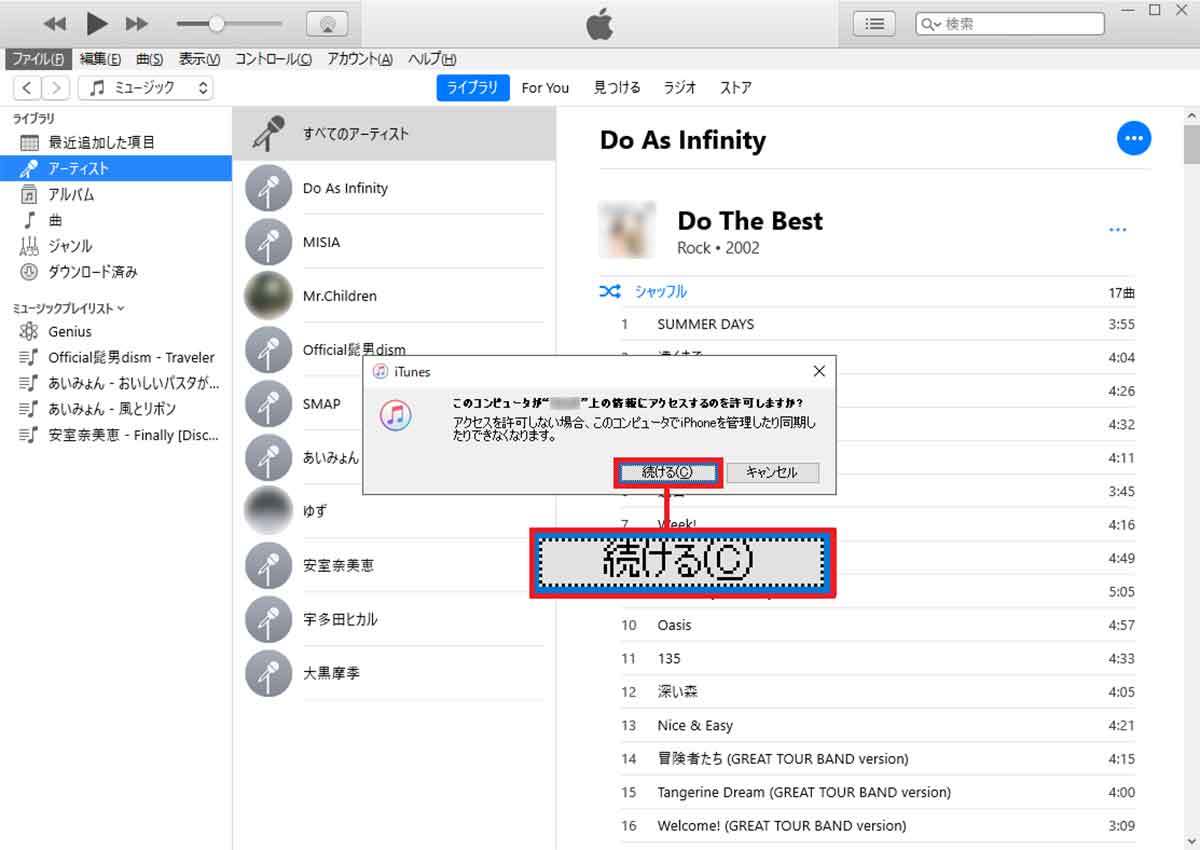Viewport: 1200px width, 850px height.
Task: Click the rewind previous track button
Action: point(55,23)
